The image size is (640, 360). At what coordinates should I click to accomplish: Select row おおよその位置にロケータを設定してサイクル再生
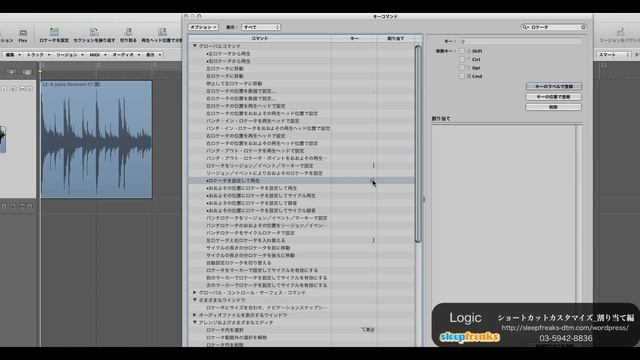[x=301, y=196]
